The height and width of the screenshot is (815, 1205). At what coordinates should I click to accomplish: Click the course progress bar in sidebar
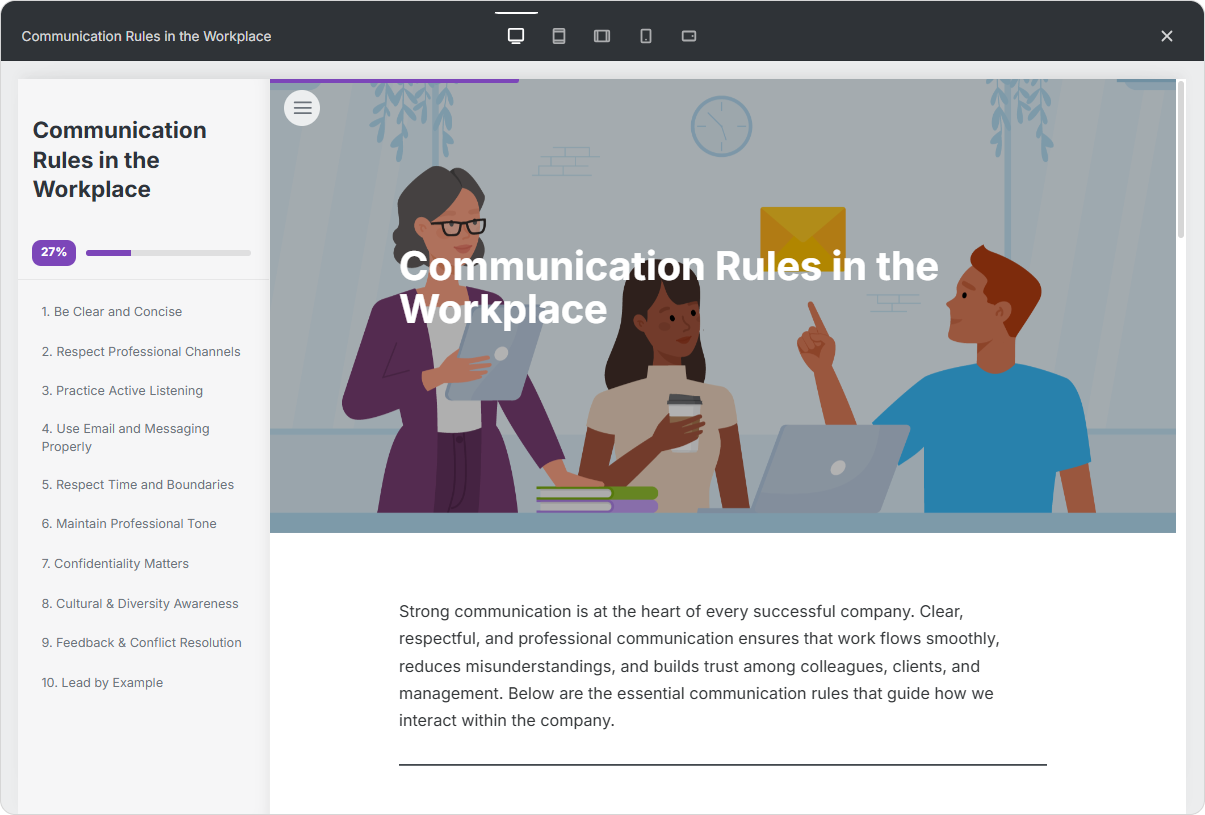click(168, 253)
